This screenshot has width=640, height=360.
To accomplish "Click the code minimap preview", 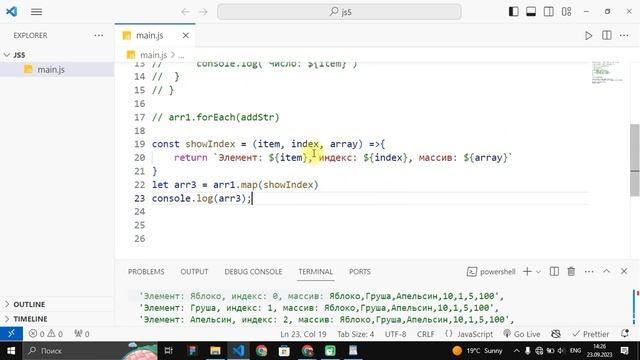I will (607, 72).
